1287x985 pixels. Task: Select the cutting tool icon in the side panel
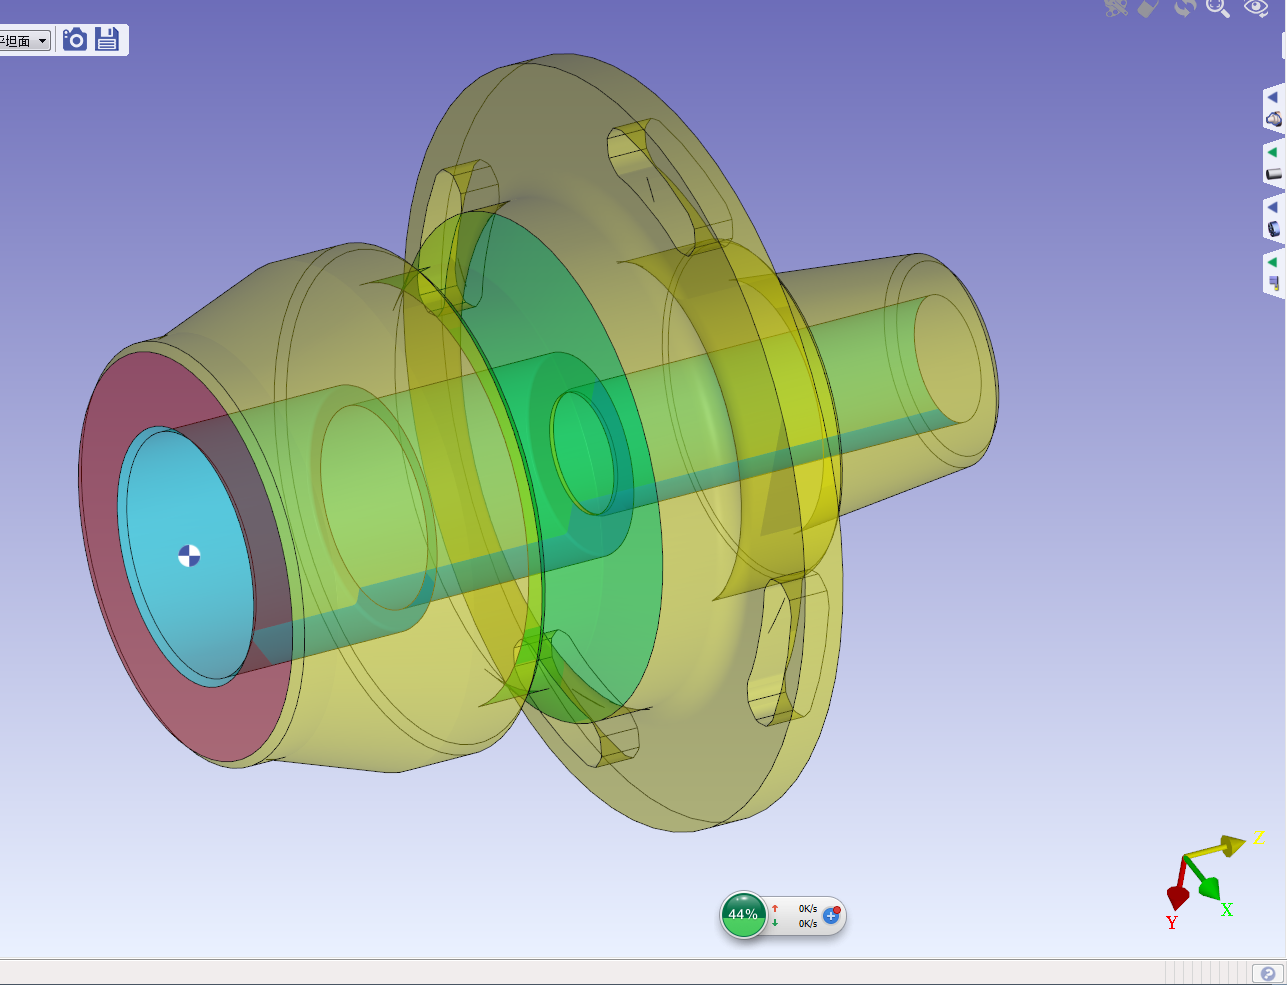[1274, 284]
